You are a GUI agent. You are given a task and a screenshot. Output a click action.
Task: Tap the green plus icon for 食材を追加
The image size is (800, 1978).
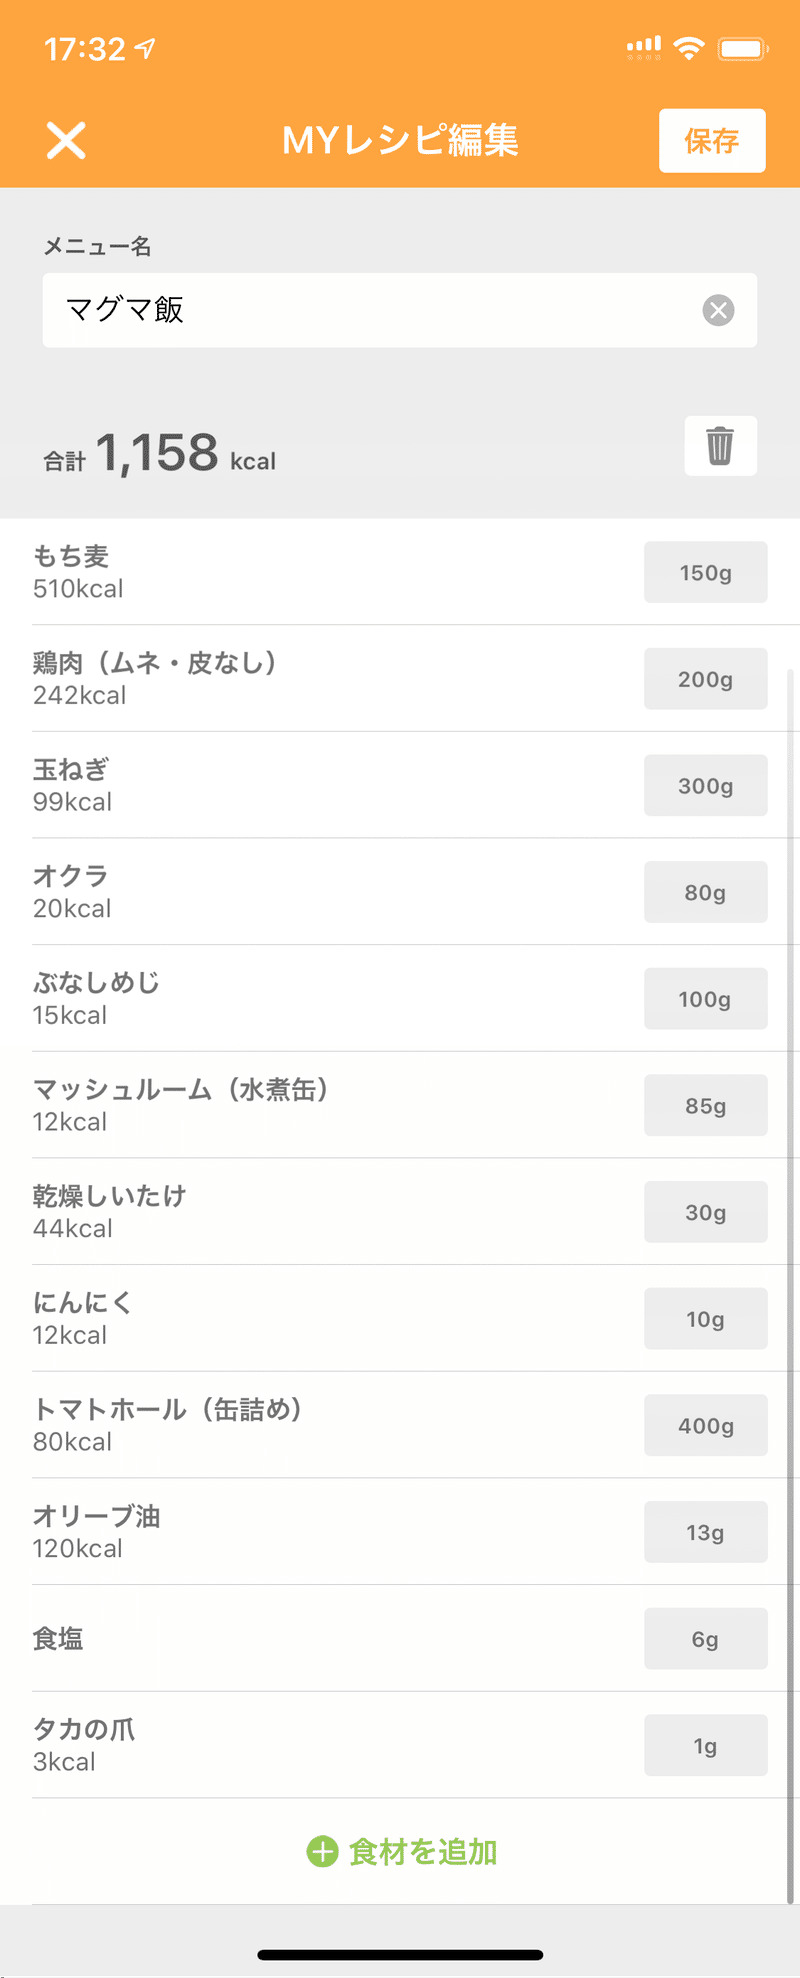322,1852
